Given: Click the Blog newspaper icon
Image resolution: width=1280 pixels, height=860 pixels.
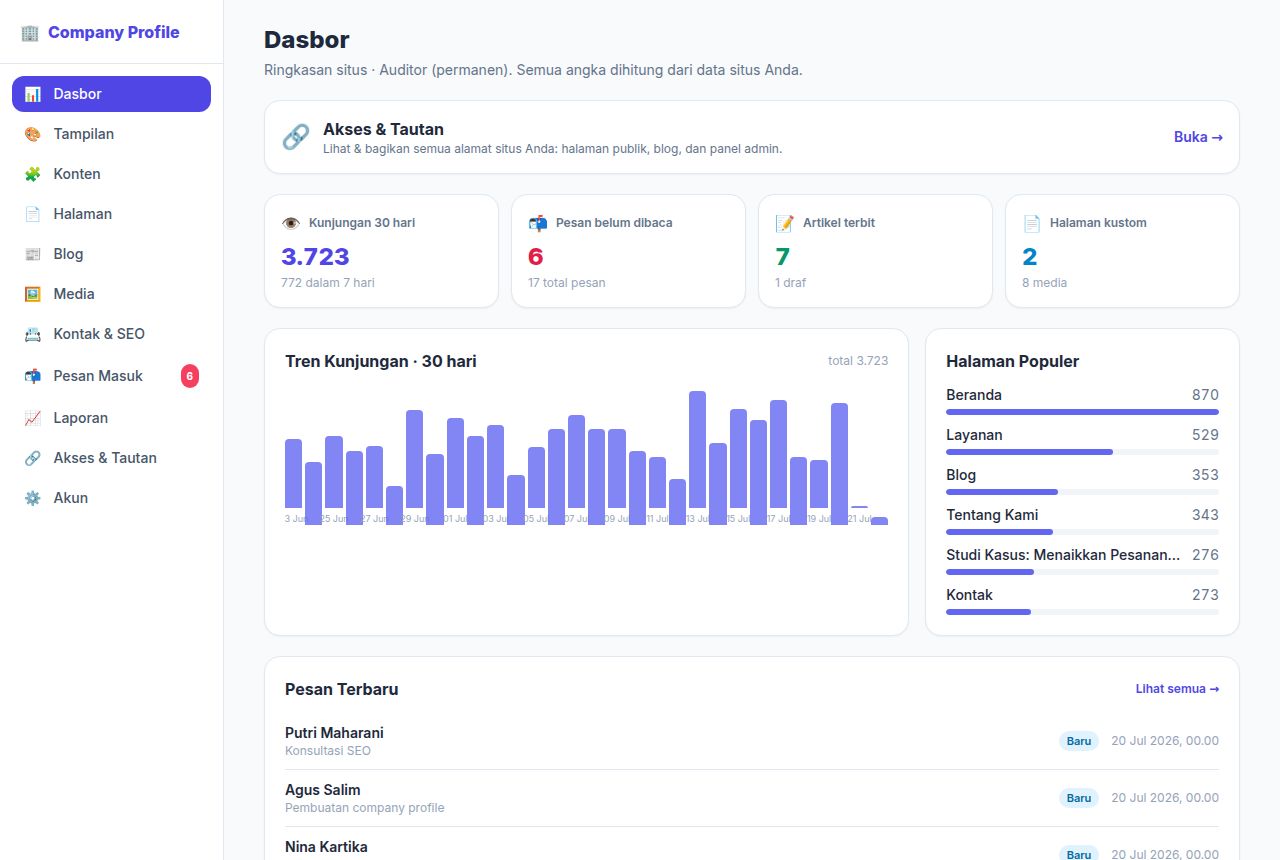Looking at the screenshot, I should [x=33, y=254].
